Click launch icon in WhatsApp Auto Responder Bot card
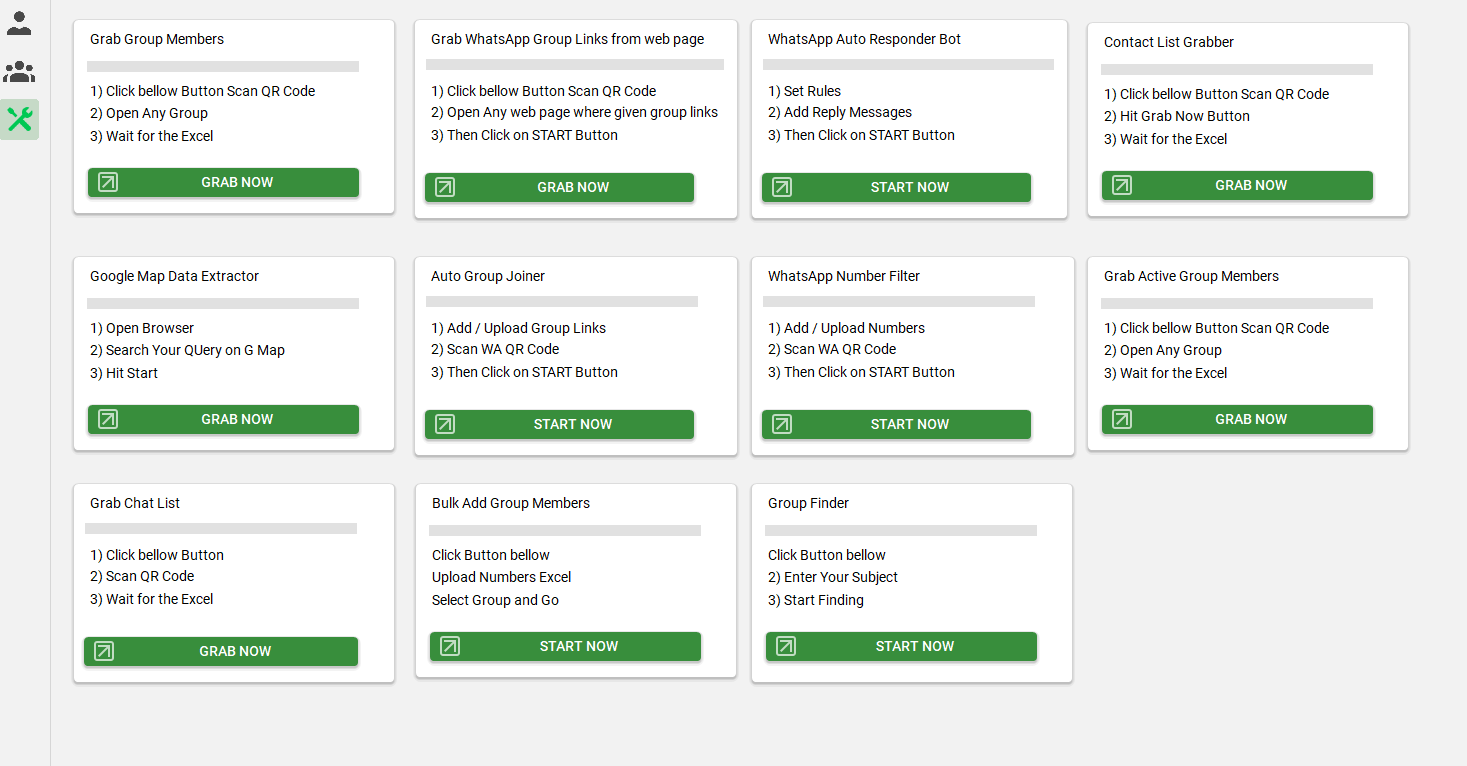1467x766 pixels. pos(782,187)
